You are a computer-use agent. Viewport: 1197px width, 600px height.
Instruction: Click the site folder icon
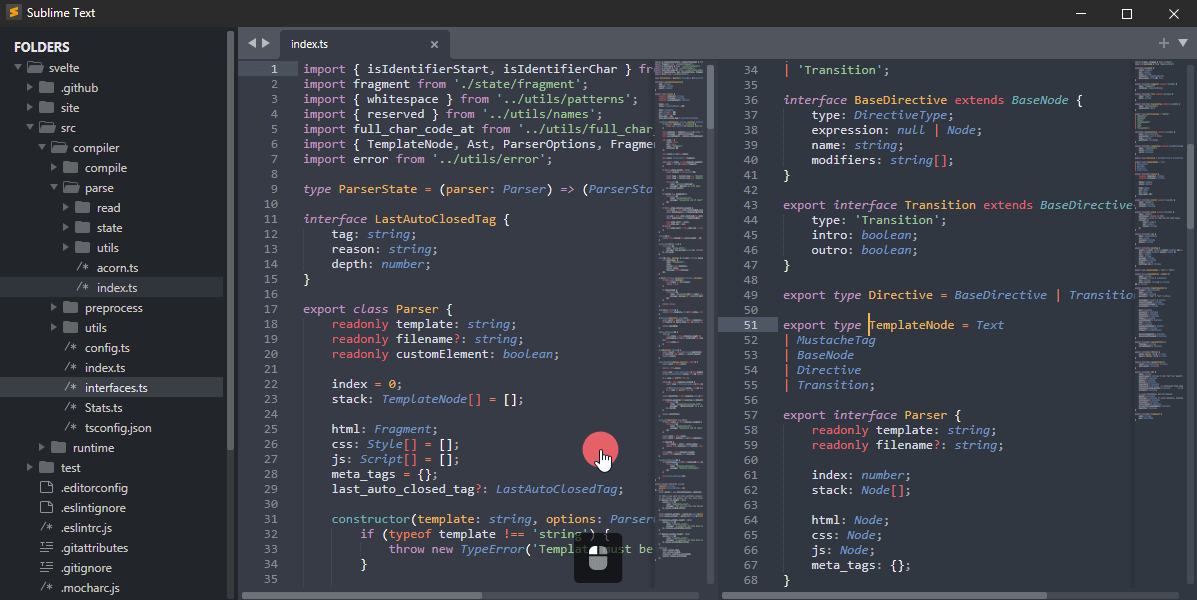47,108
